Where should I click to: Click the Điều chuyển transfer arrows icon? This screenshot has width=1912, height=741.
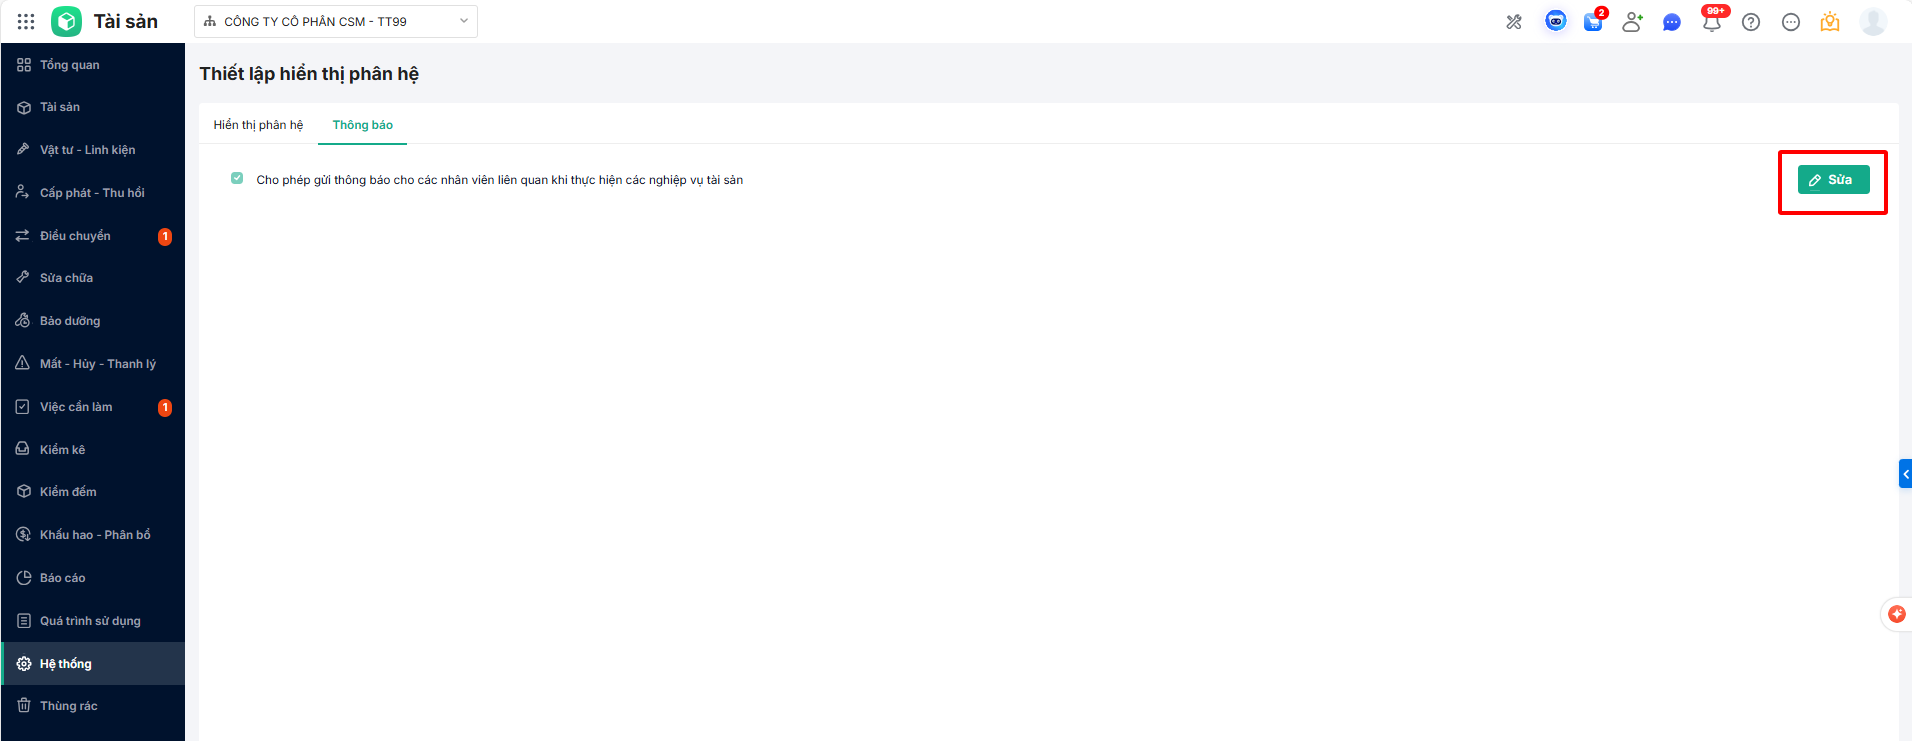coord(24,235)
